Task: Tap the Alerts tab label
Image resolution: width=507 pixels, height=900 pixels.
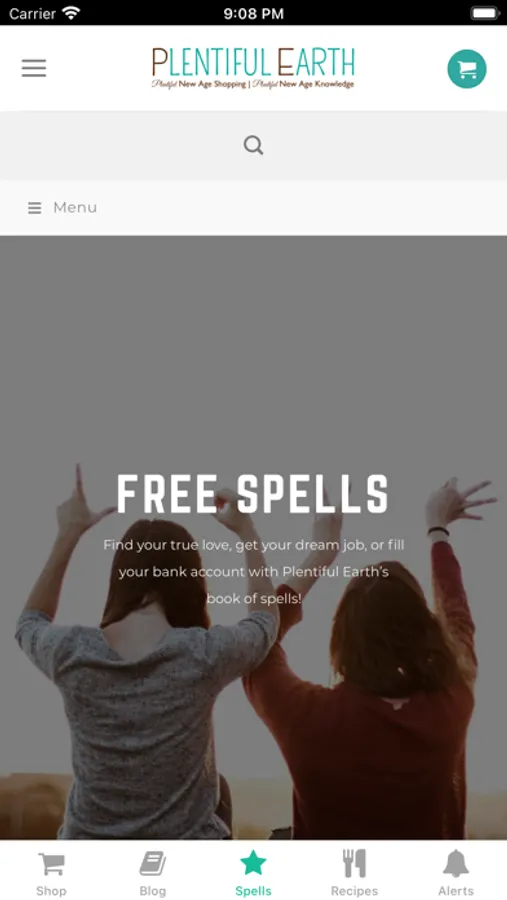Action: [x=456, y=891]
